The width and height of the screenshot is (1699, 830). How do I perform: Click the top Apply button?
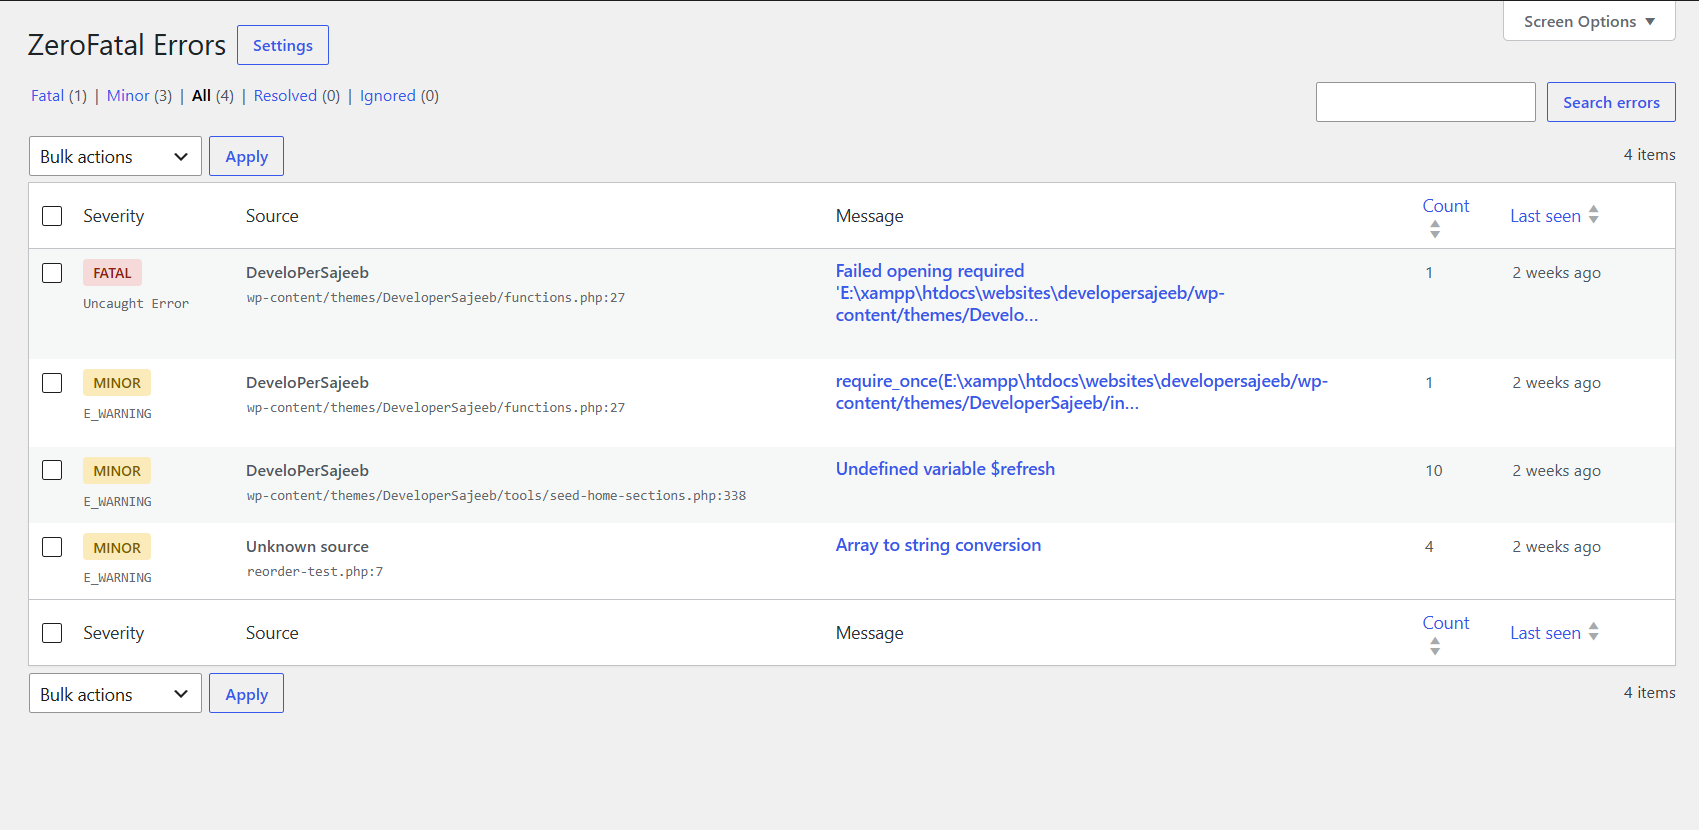(246, 156)
